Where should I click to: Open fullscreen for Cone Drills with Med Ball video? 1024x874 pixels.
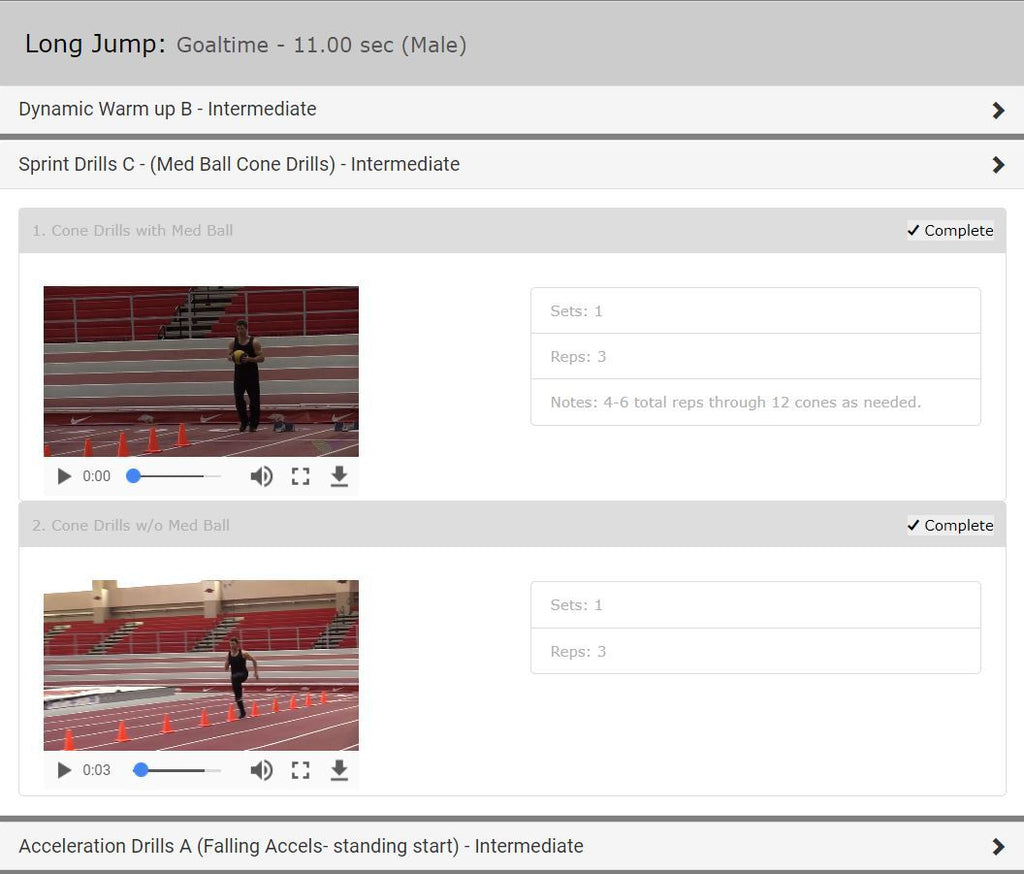(x=300, y=476)
